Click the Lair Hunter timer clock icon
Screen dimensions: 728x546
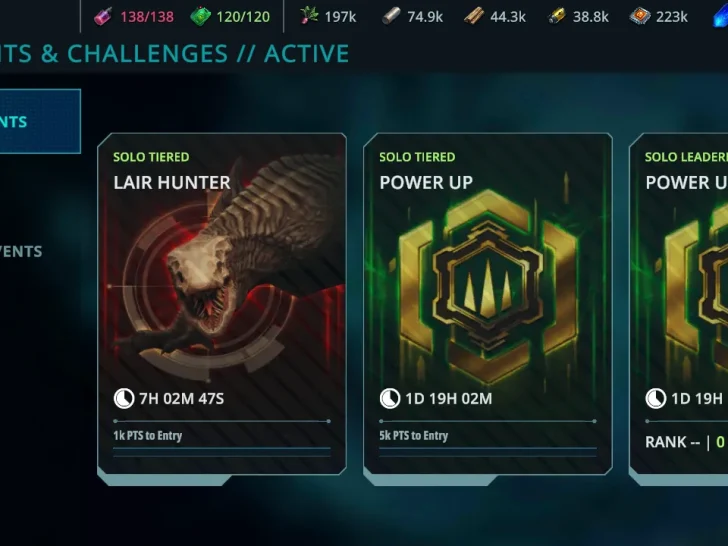[x=124, y=398]
